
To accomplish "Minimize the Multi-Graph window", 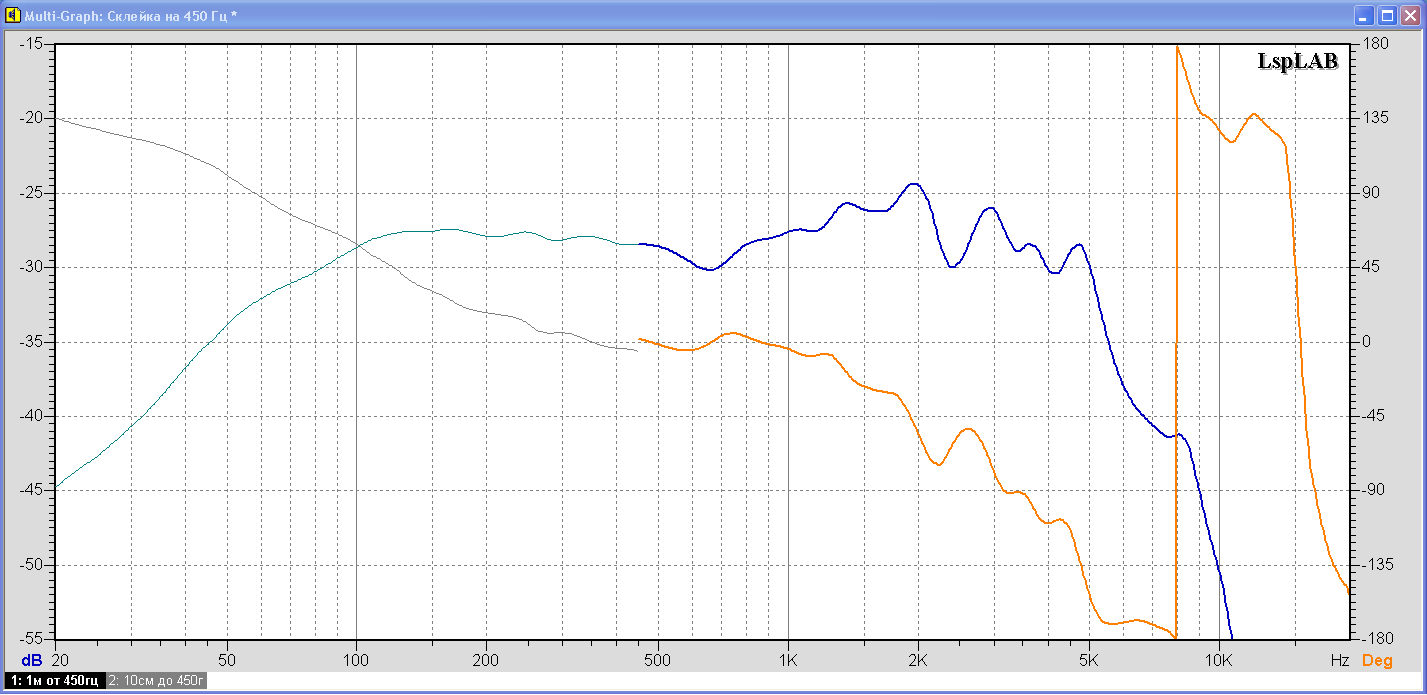I will pyautogui.click(x=1364, y=15).
